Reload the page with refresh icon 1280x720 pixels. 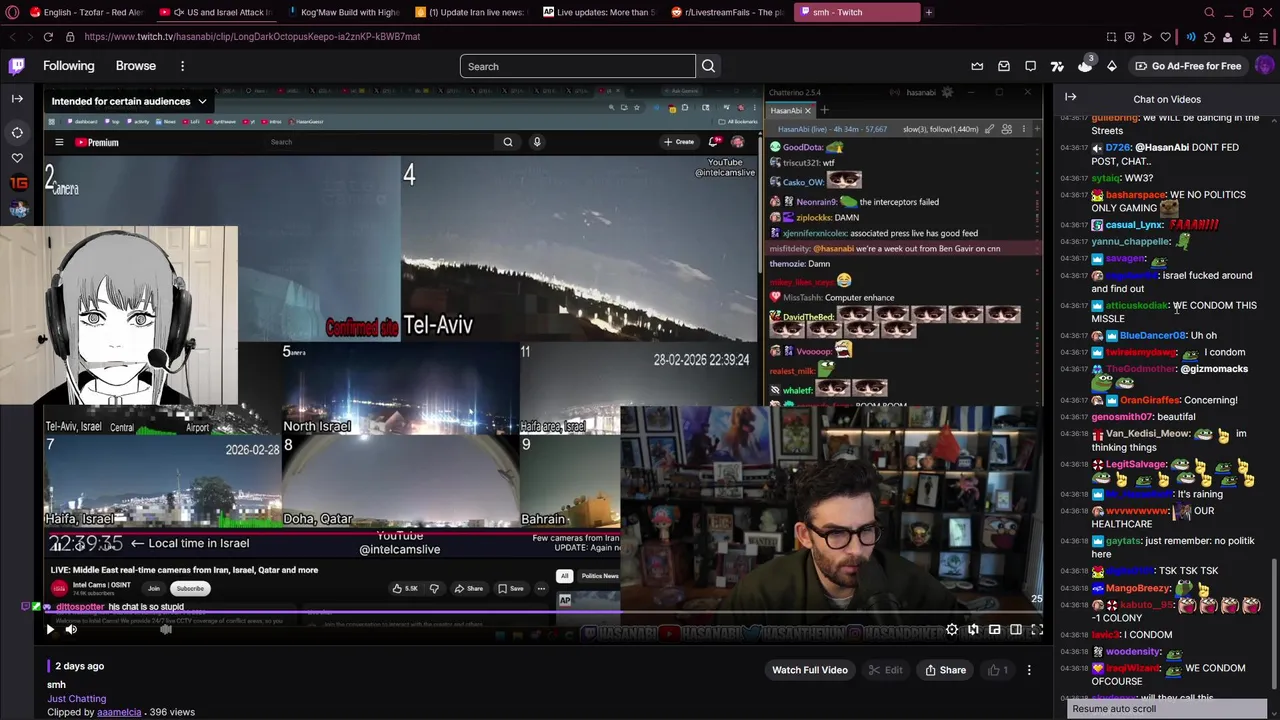click(48, 37)
